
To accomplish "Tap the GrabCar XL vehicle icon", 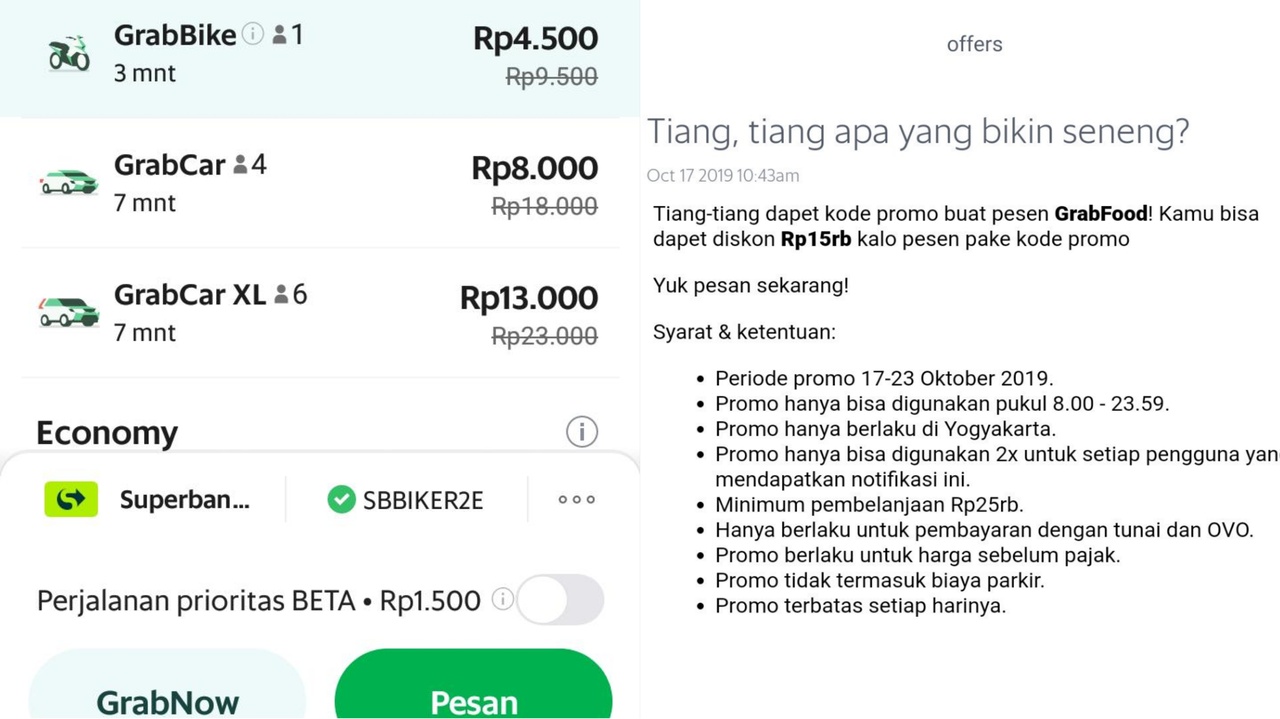I will tap(69, 312).
